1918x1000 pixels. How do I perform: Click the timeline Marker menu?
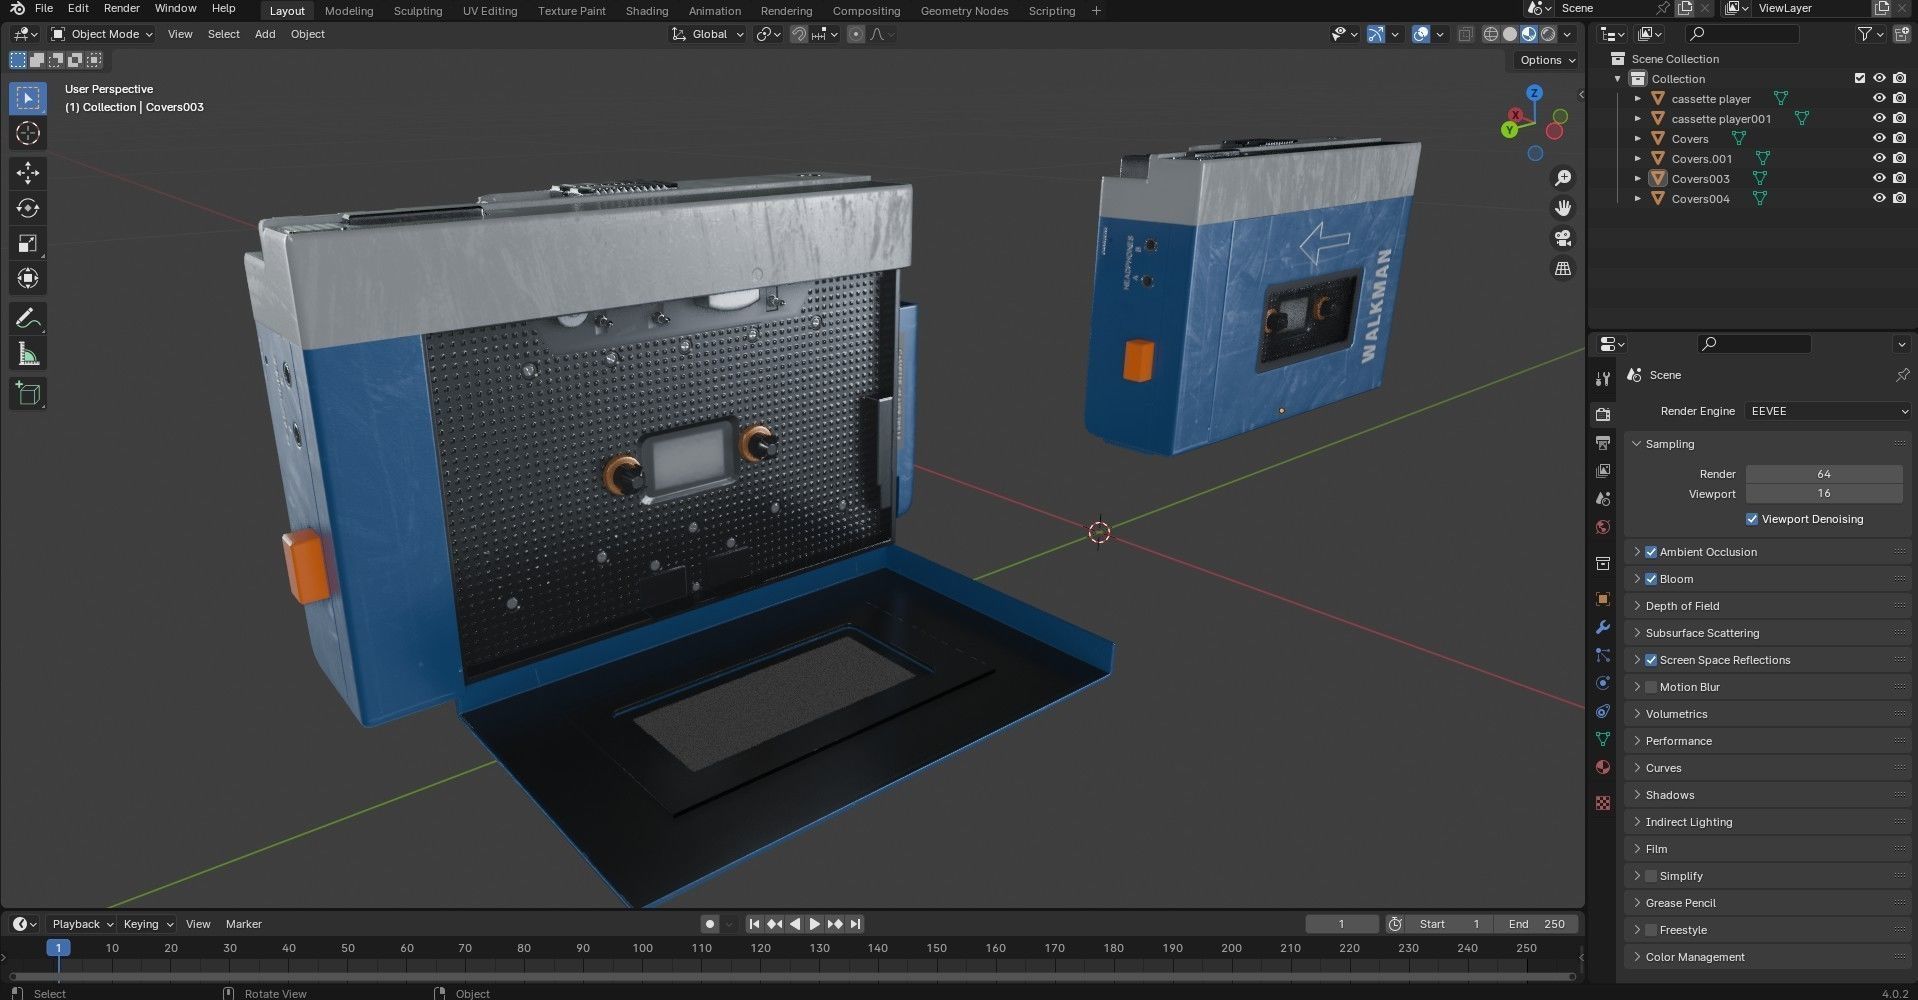pyautogui.click(x=244, y=924)
